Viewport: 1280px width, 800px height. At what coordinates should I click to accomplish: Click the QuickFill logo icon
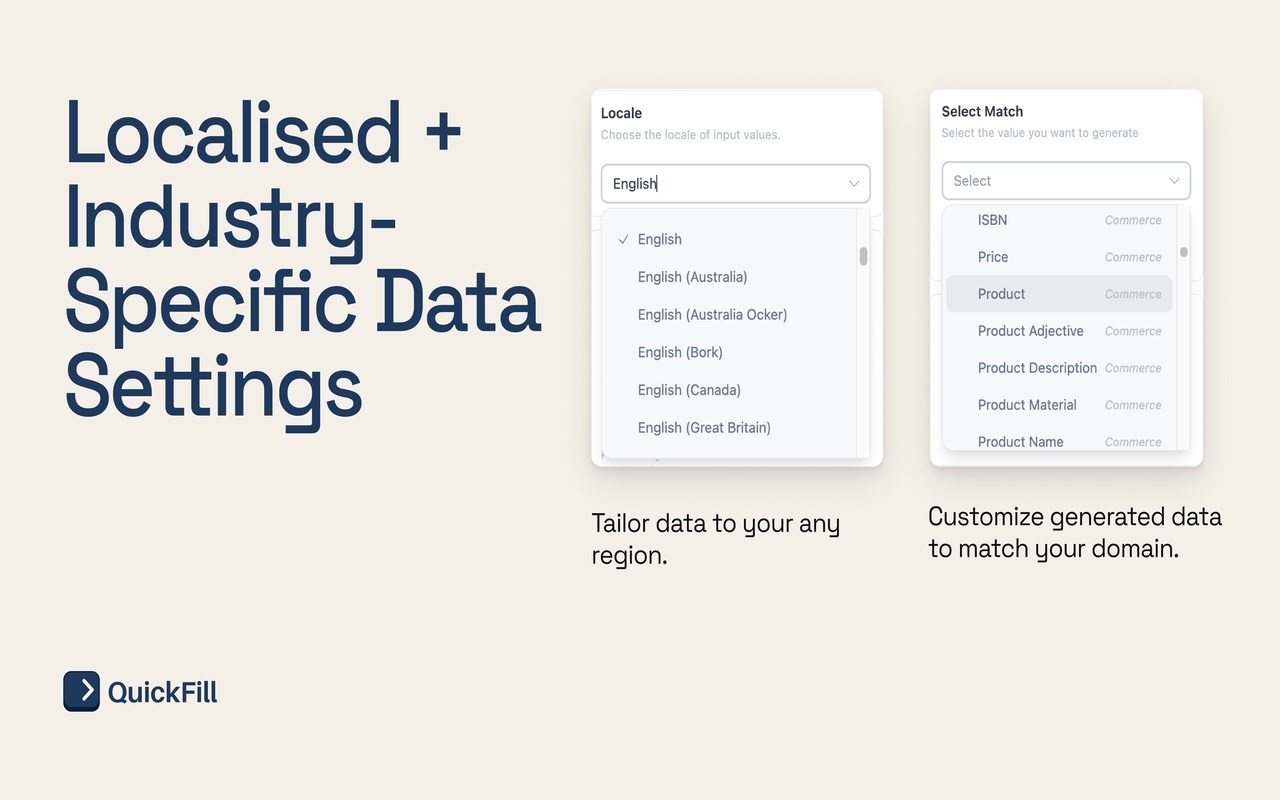(81, 691)
